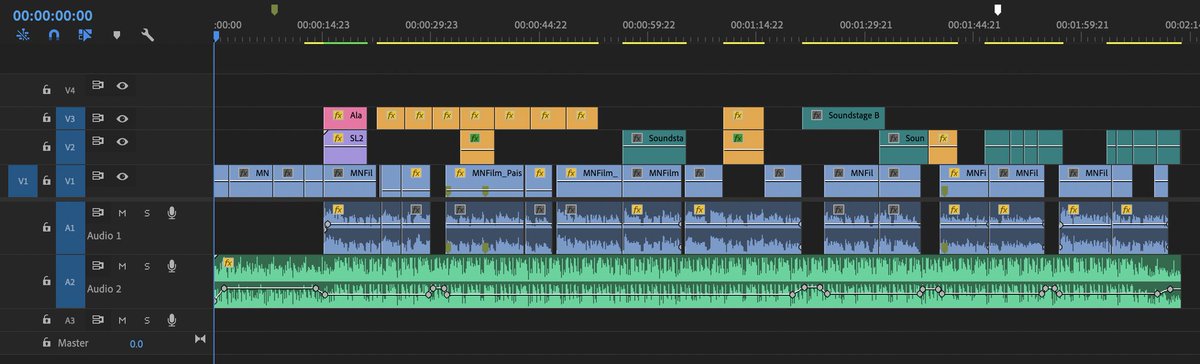
Task: Enable voice-over record on Audio 1
Action: [172, 212]
